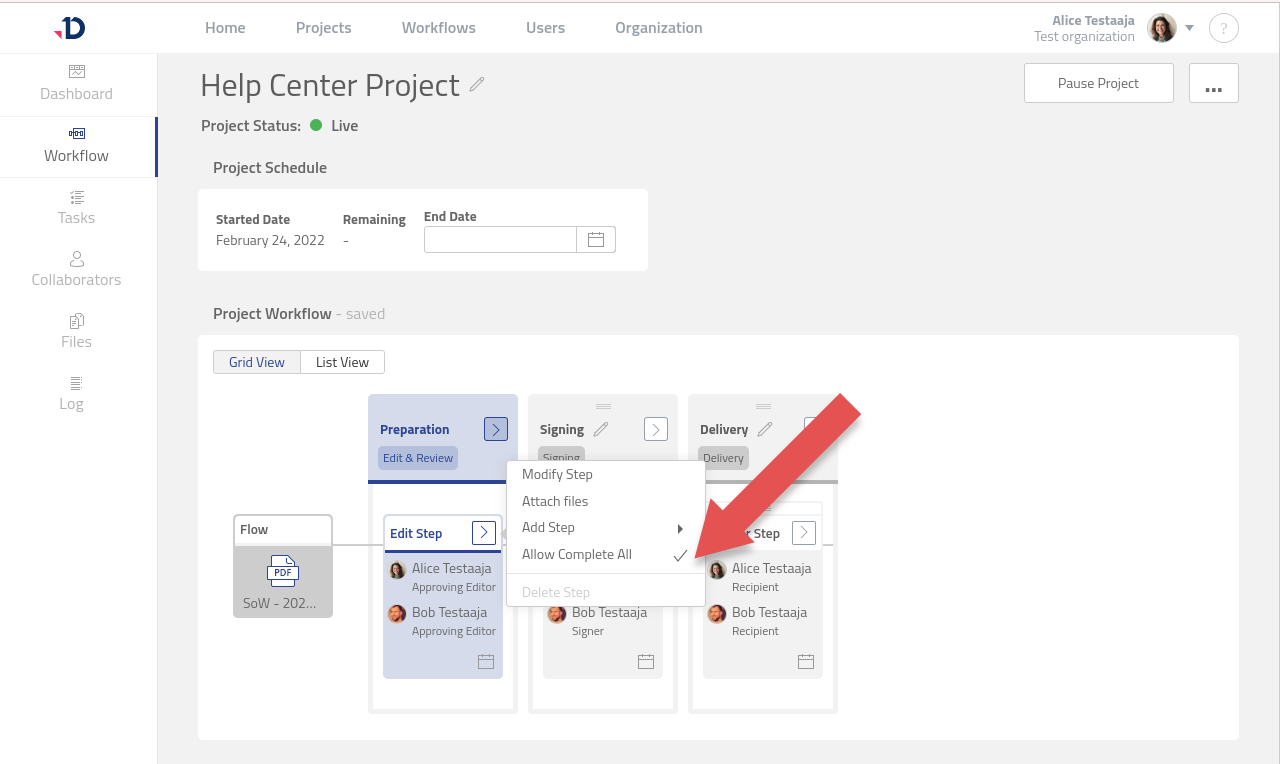Select Attach files menu entry

[555, 501]
